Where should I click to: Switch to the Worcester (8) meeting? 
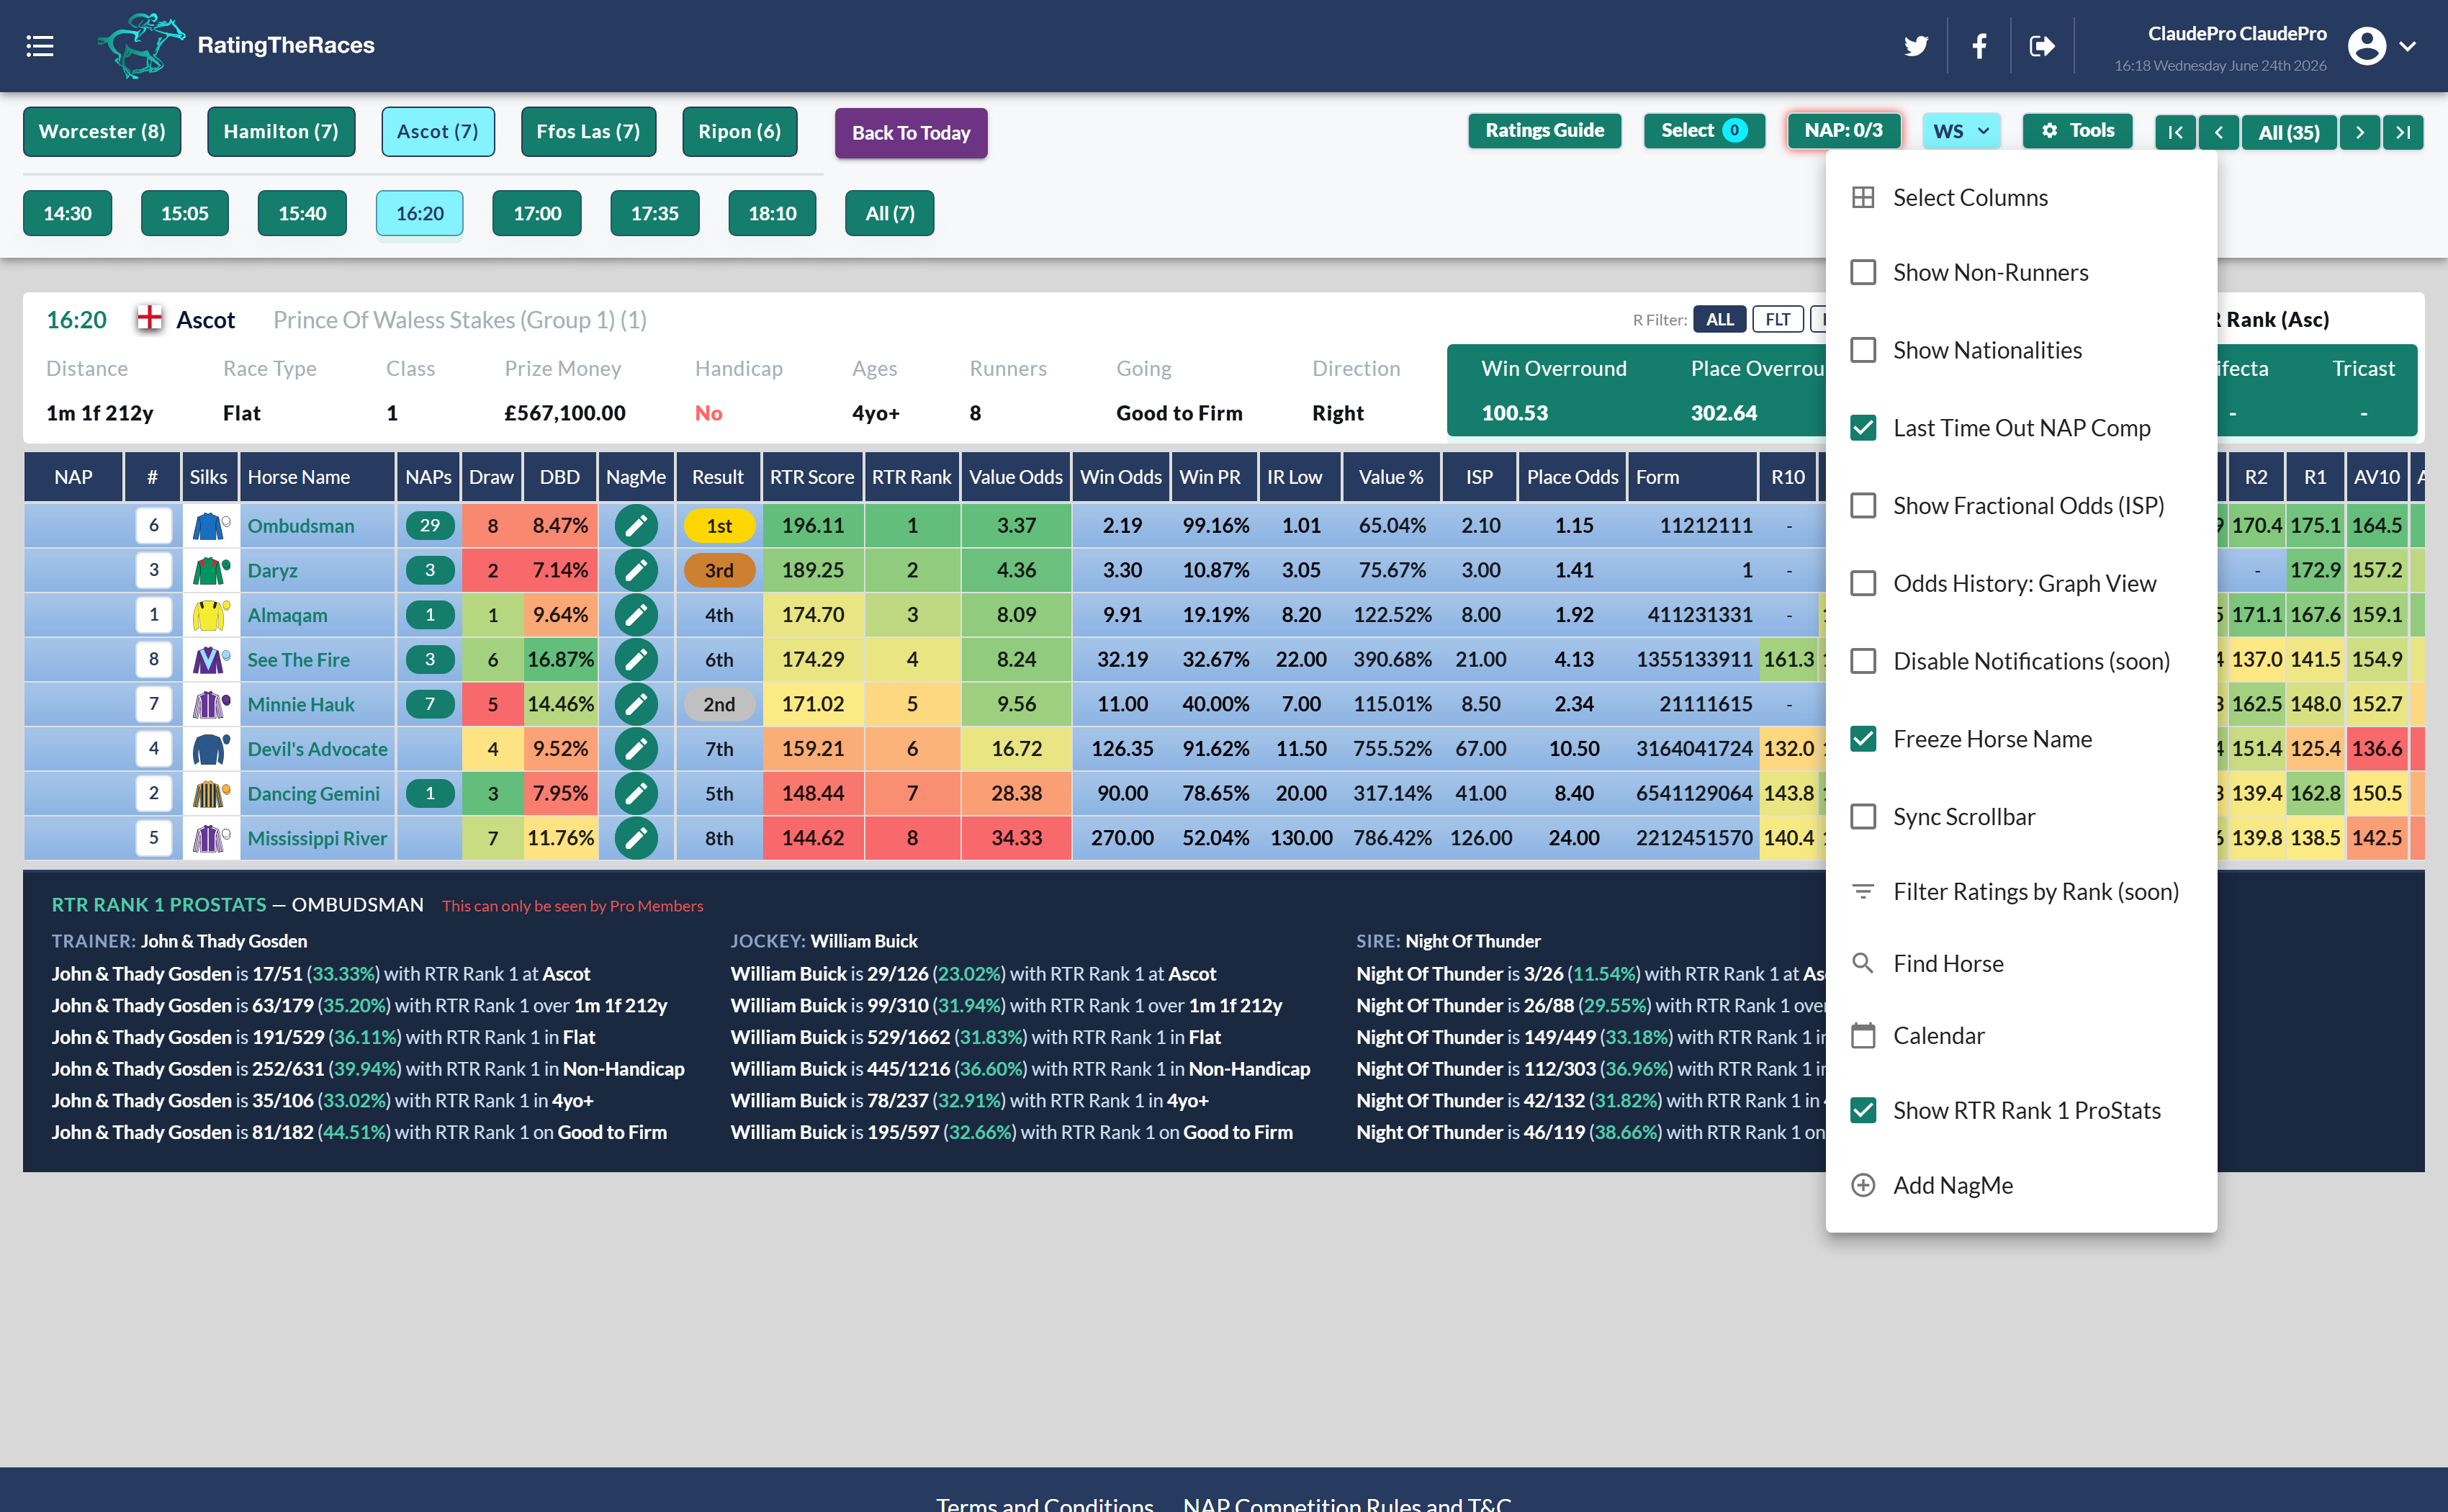102,131
